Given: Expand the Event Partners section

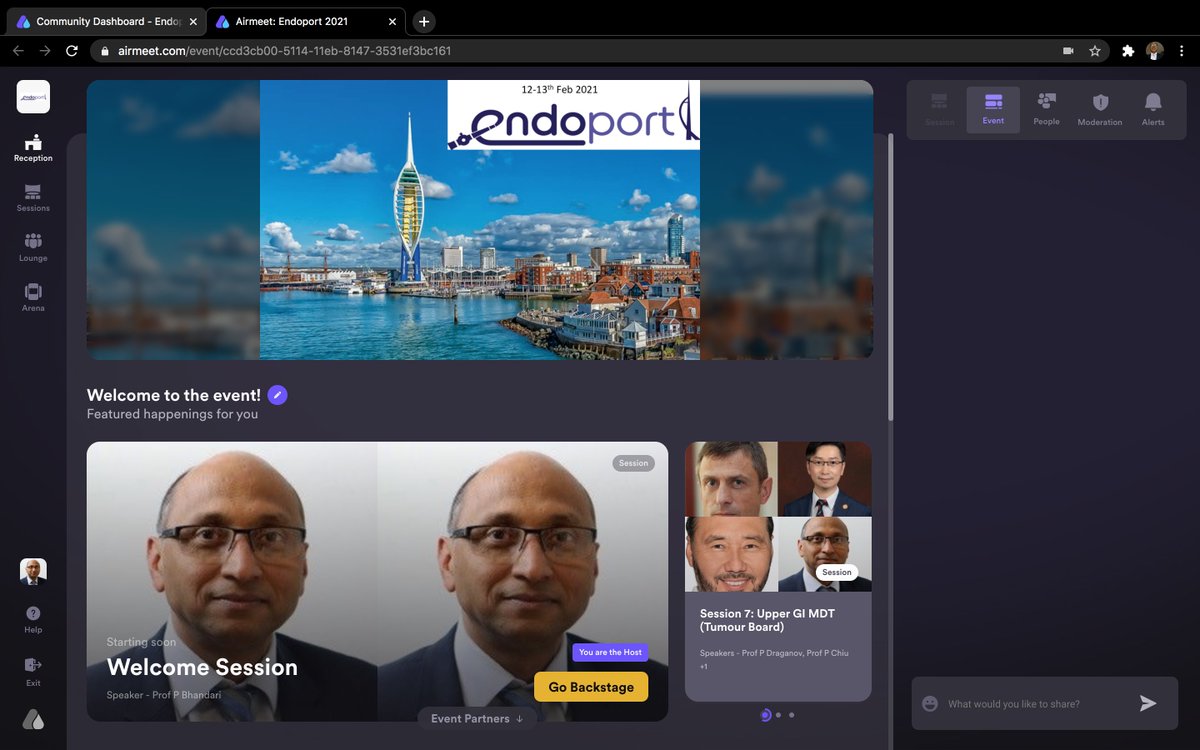Looking at the screenshot, I should tap(477, 718).
